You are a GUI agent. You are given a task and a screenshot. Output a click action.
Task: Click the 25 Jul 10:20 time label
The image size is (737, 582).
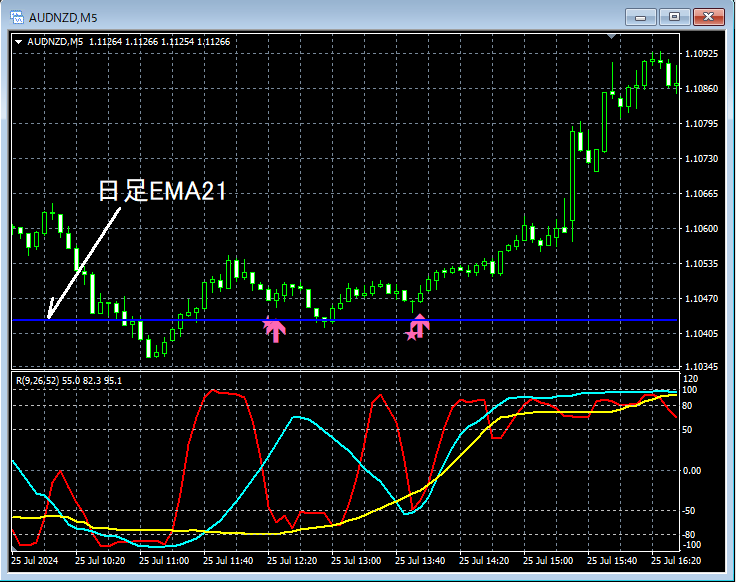pyautogui.click(x=100, y=560)
